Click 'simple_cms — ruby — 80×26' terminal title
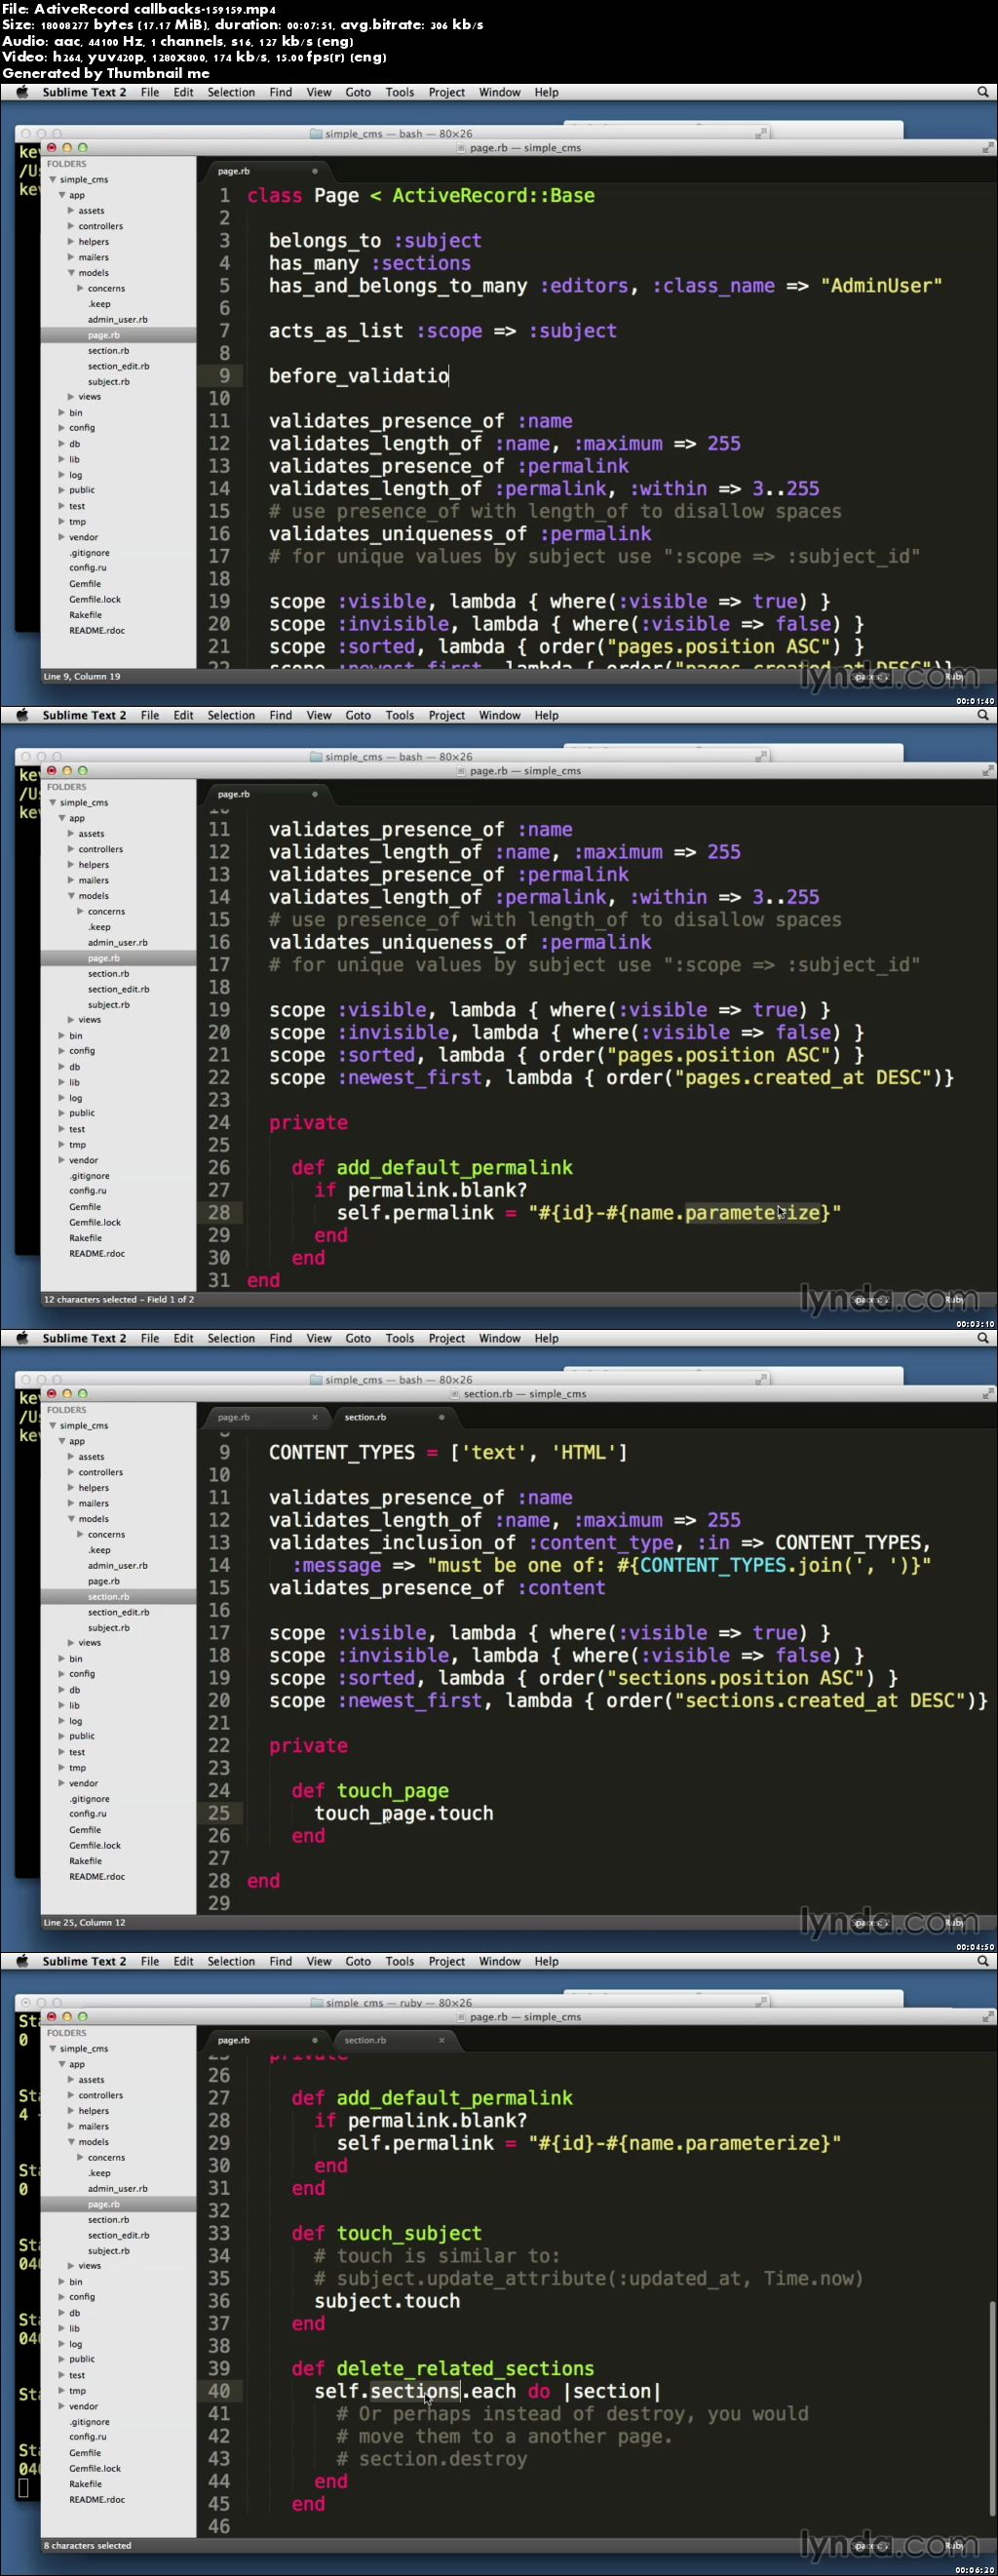 (x=399, y=2002)
